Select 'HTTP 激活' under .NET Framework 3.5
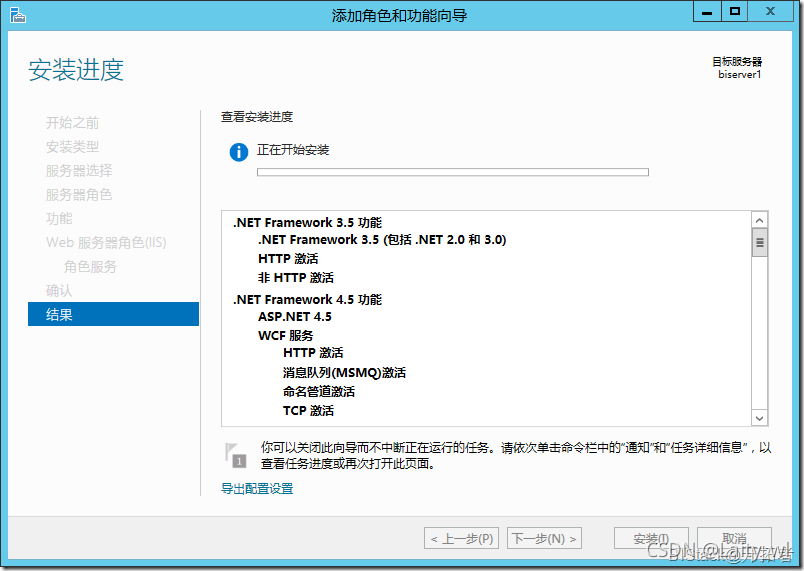804x571 pixels. (x=288, y=258)
